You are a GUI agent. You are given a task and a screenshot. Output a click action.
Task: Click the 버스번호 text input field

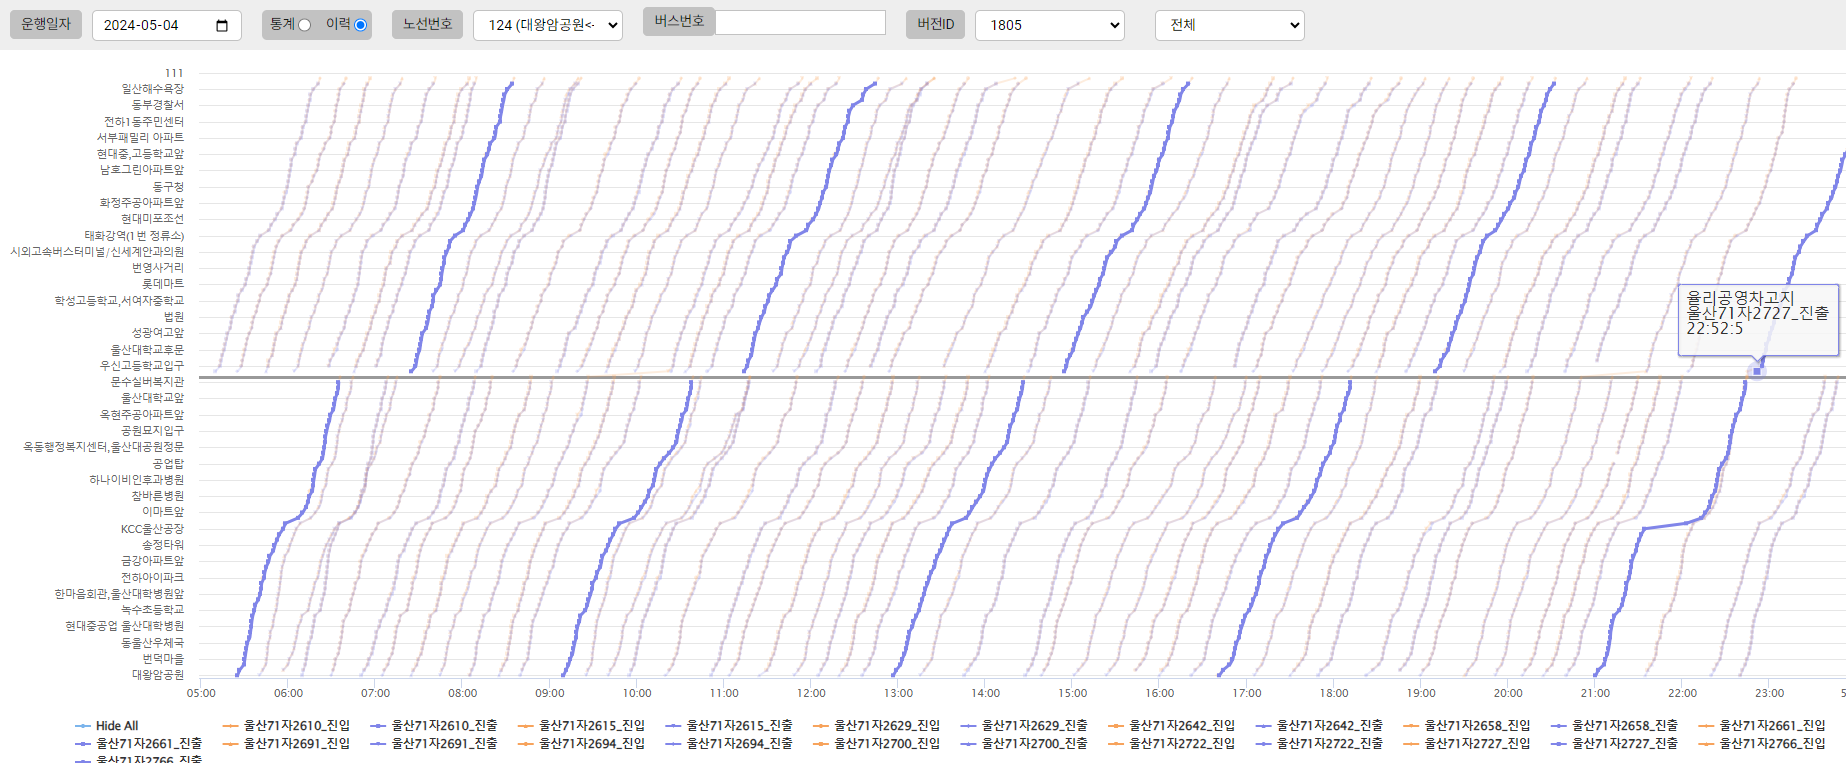[x=800, y=23]
